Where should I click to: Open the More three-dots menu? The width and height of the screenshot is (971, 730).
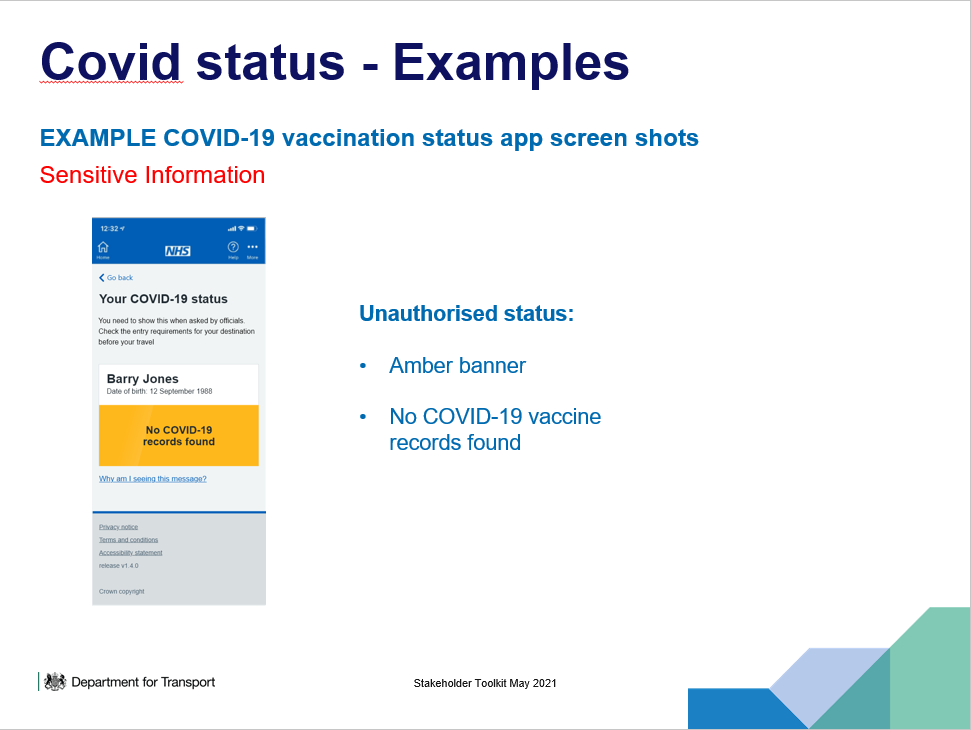[252, 249]
